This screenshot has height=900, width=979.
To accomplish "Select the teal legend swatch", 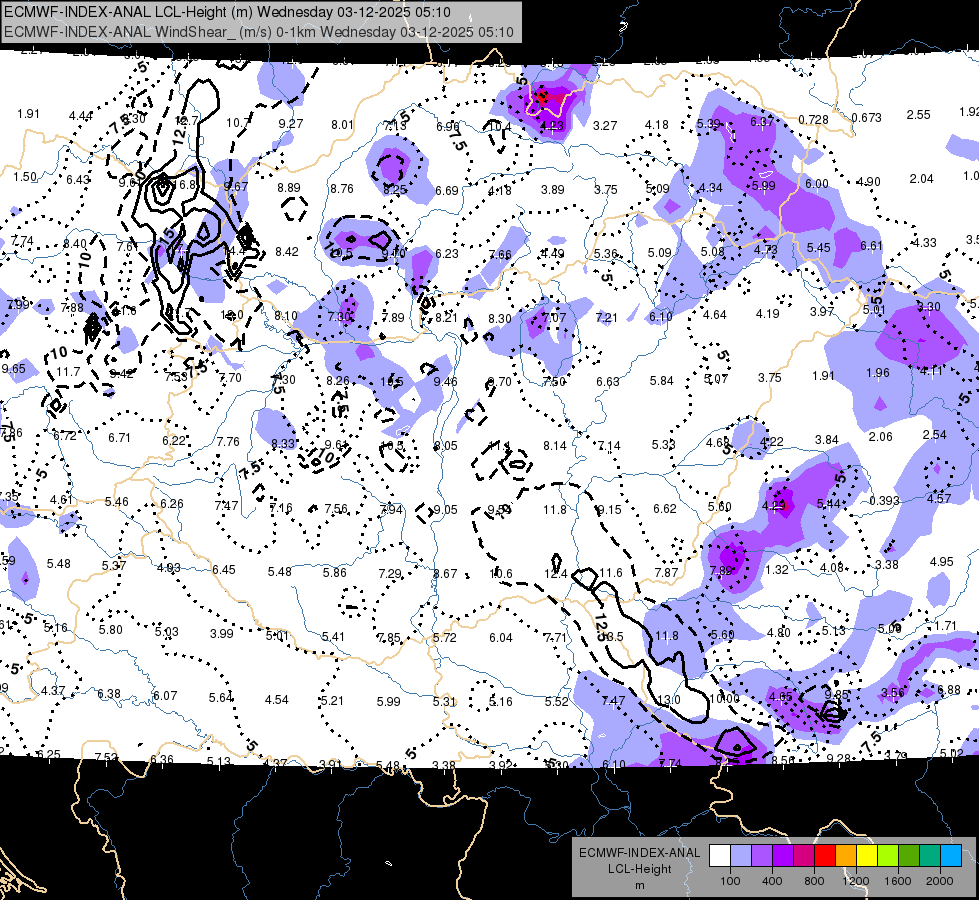I will 930,856.
